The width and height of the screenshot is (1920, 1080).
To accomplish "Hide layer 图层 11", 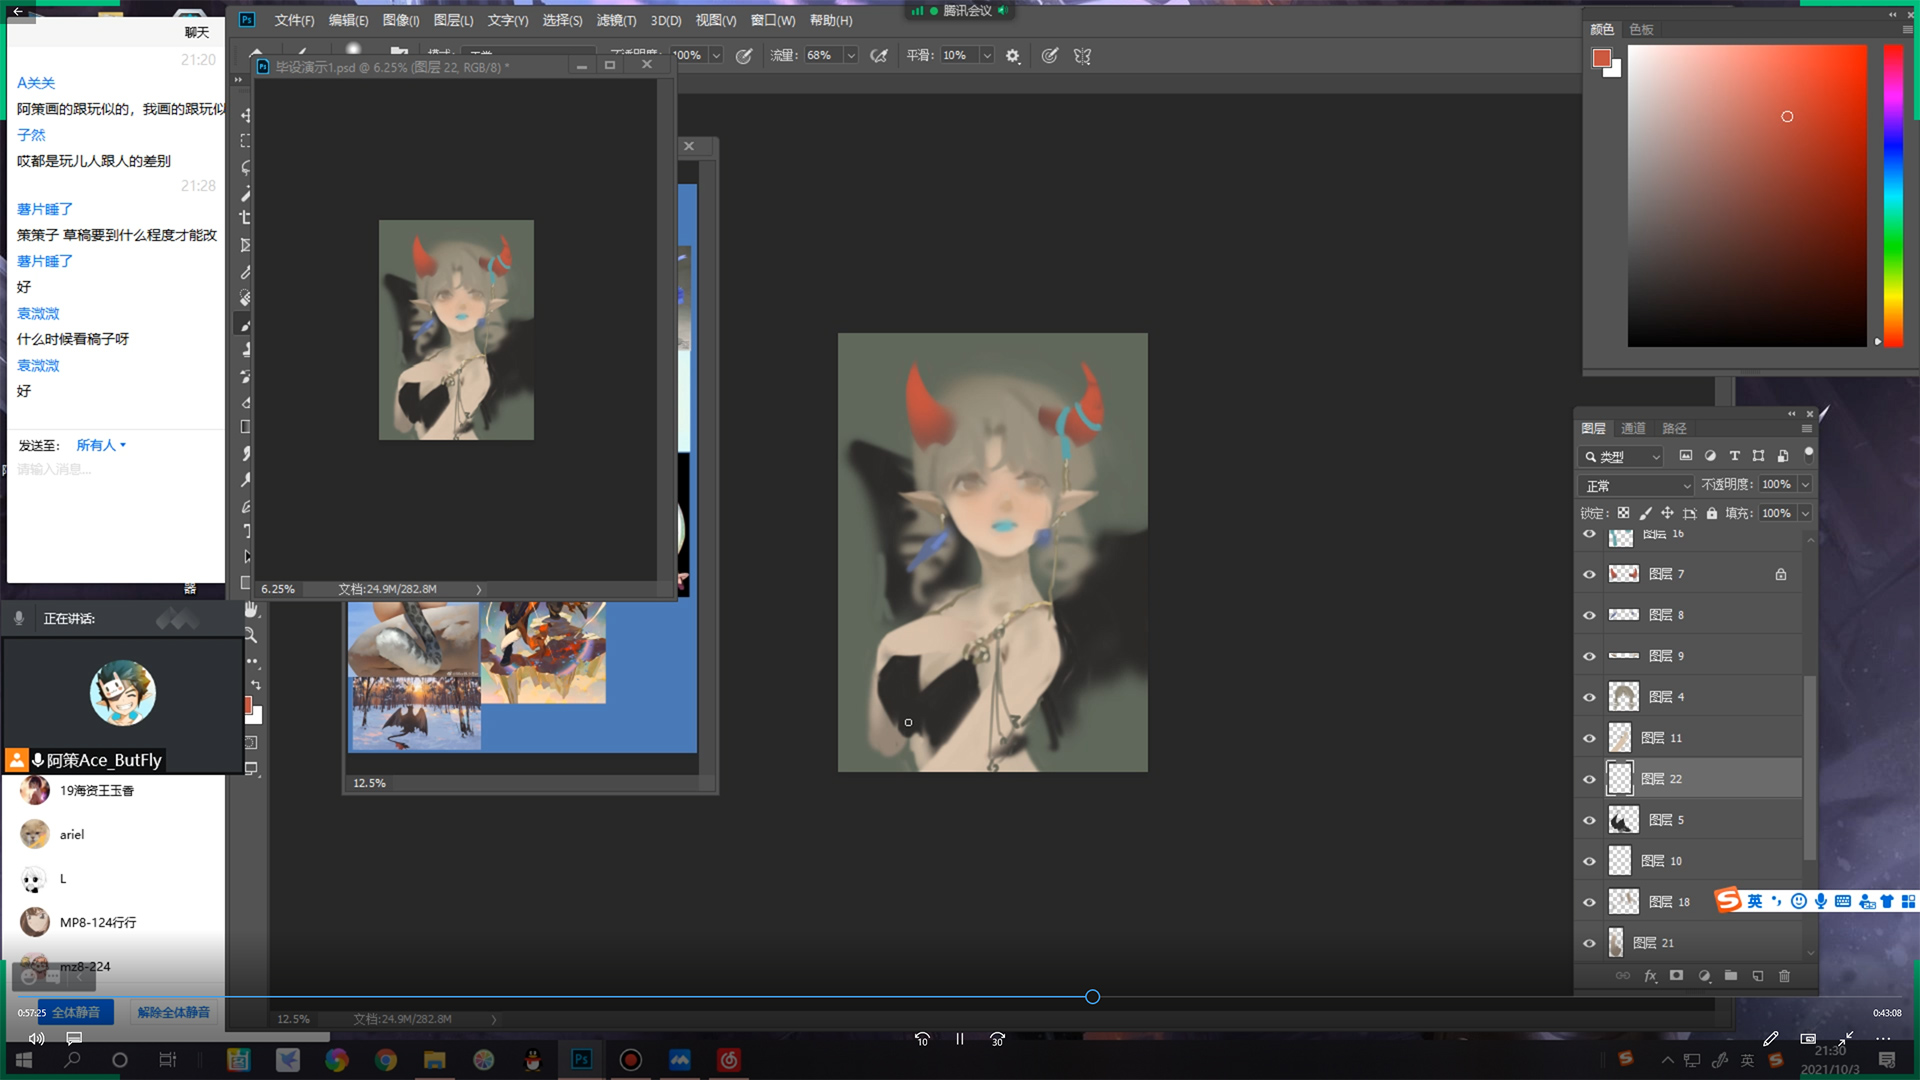I will [x=1589, y=738].
